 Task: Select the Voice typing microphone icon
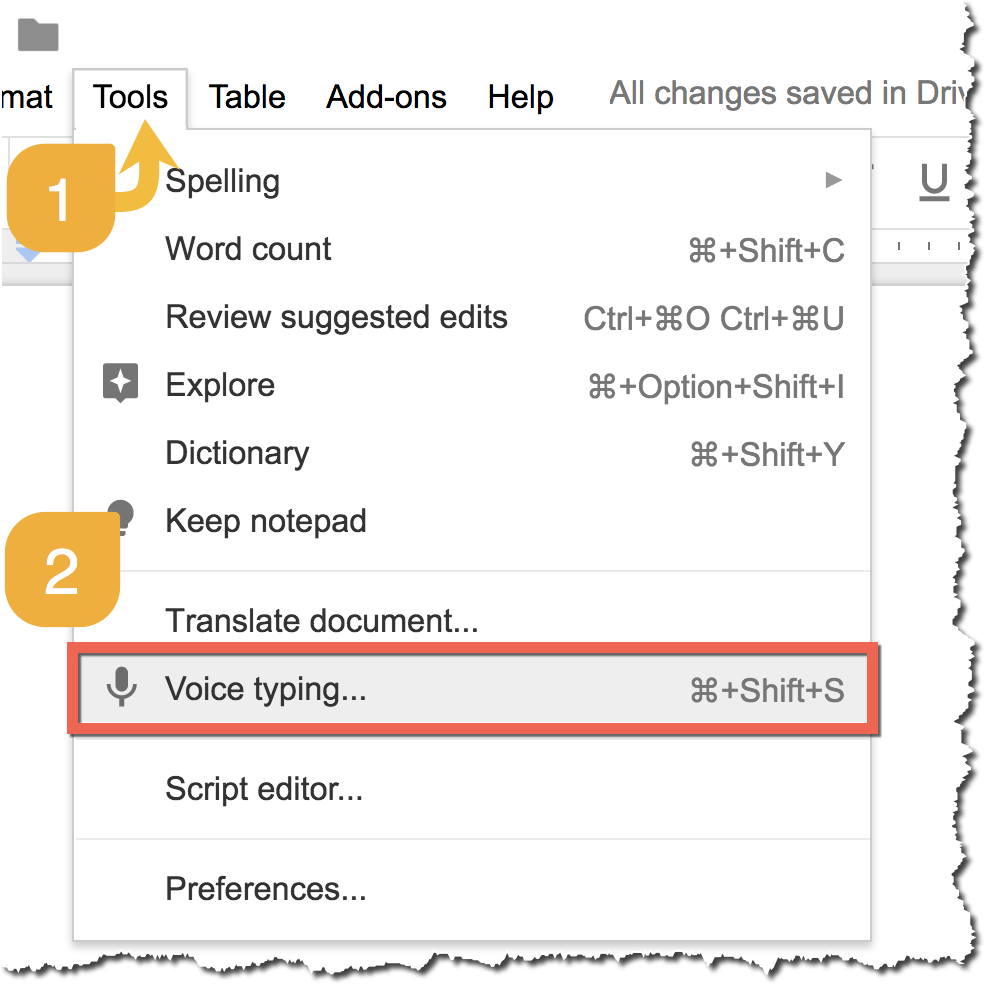(121, 689)
